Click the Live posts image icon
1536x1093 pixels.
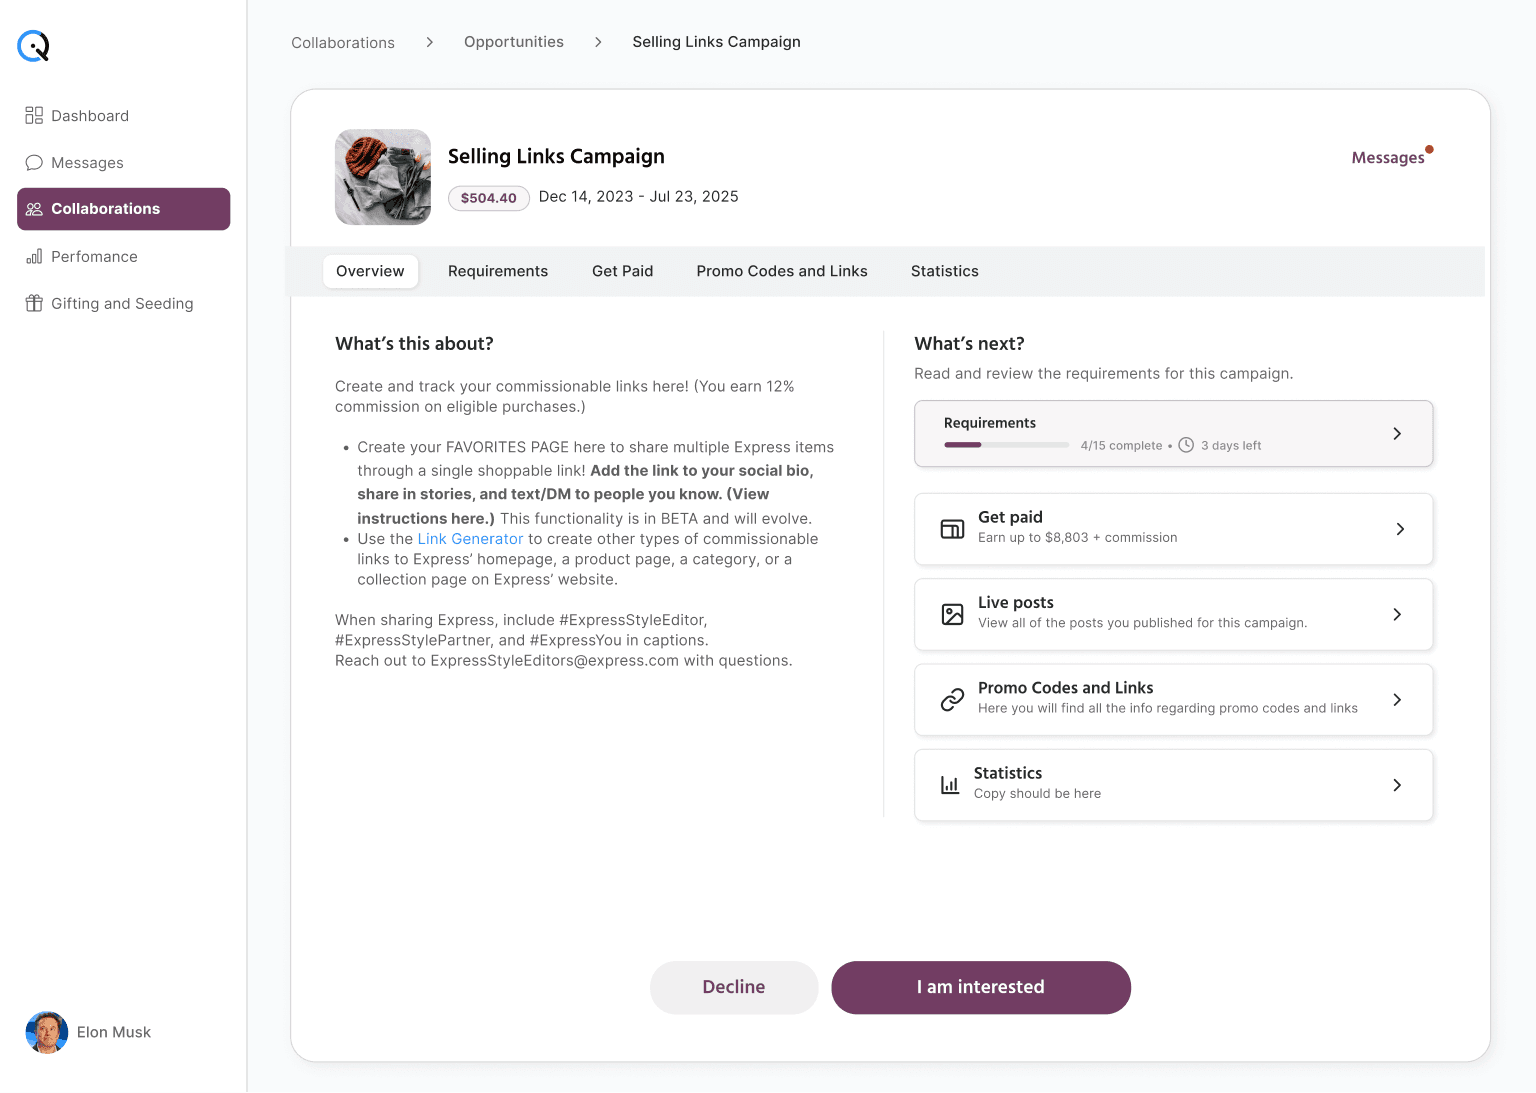pyautogui.click(x=952, y=614)
